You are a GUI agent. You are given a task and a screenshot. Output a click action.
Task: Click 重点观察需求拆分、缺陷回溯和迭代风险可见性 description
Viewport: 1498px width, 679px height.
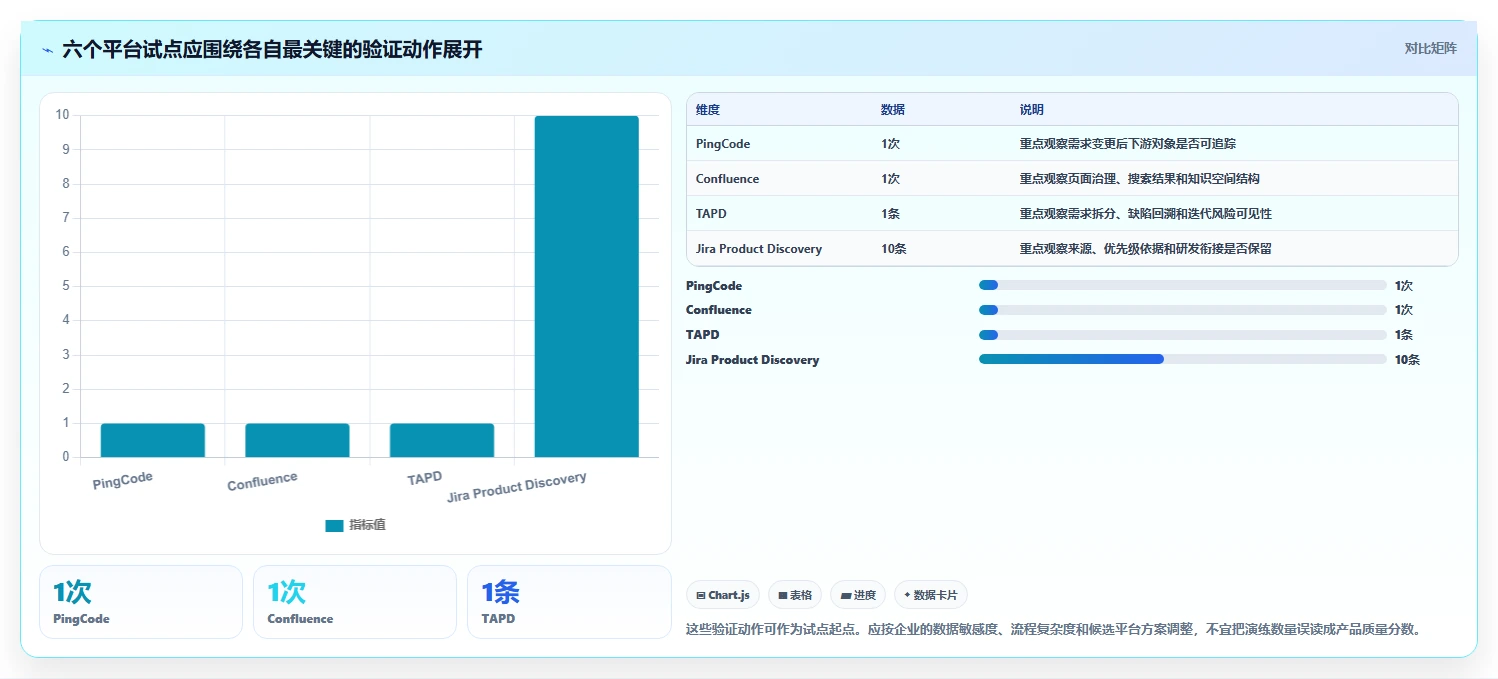point(1146,214)
